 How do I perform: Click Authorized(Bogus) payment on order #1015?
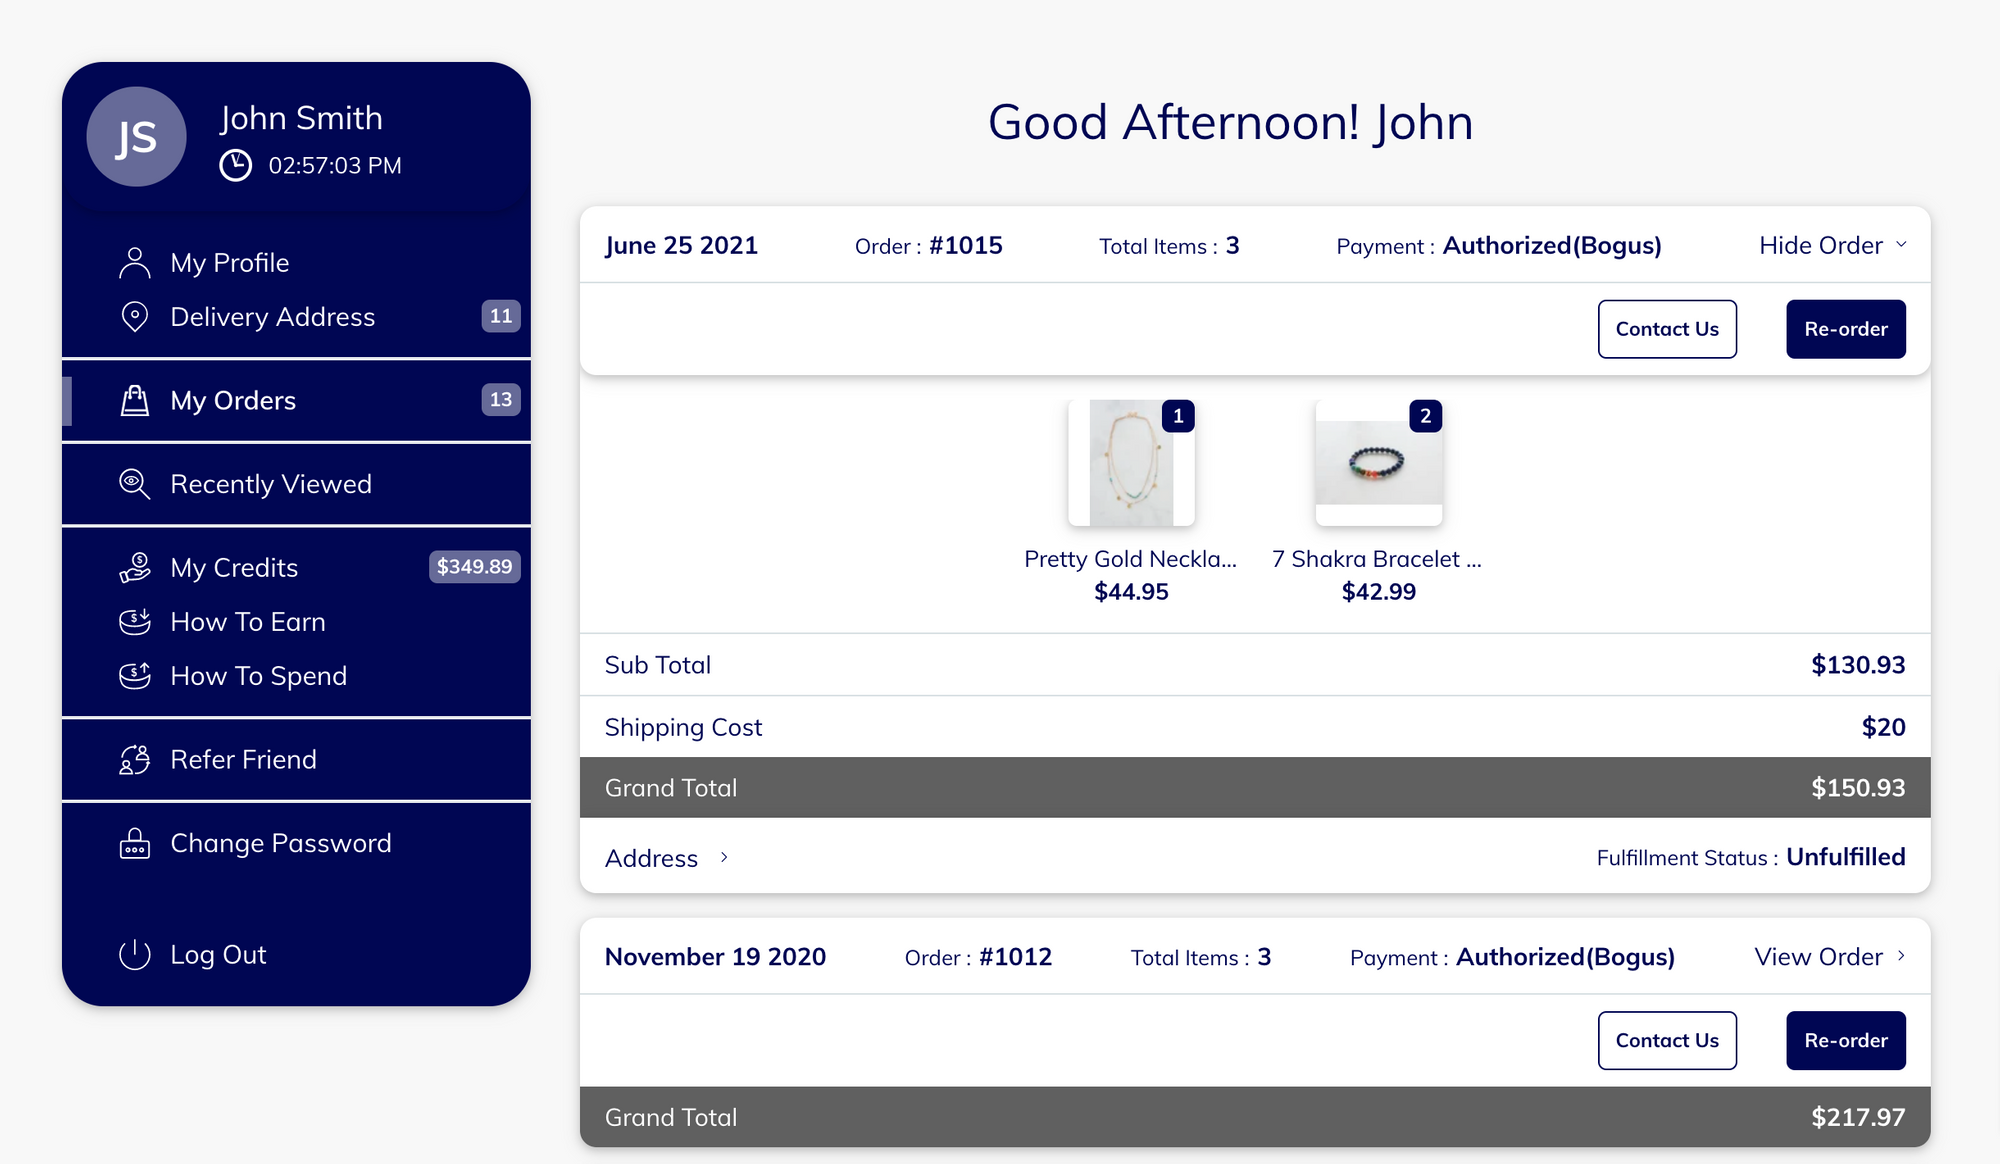click(1551, 246)
